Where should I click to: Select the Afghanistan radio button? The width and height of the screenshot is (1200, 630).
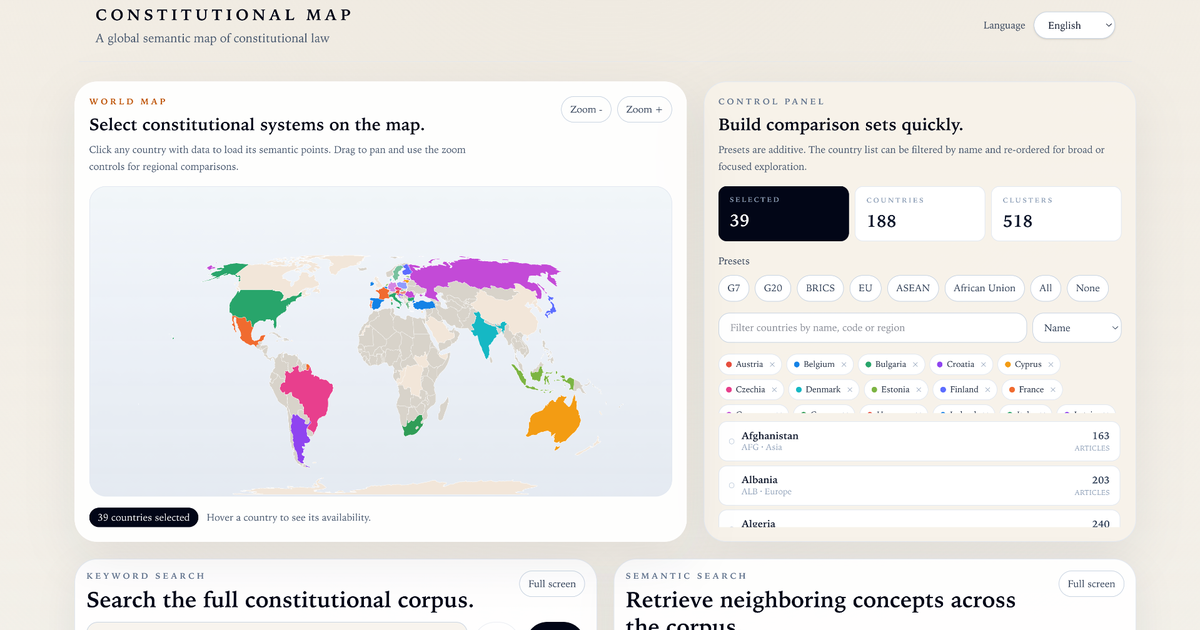tap(730, 441)
